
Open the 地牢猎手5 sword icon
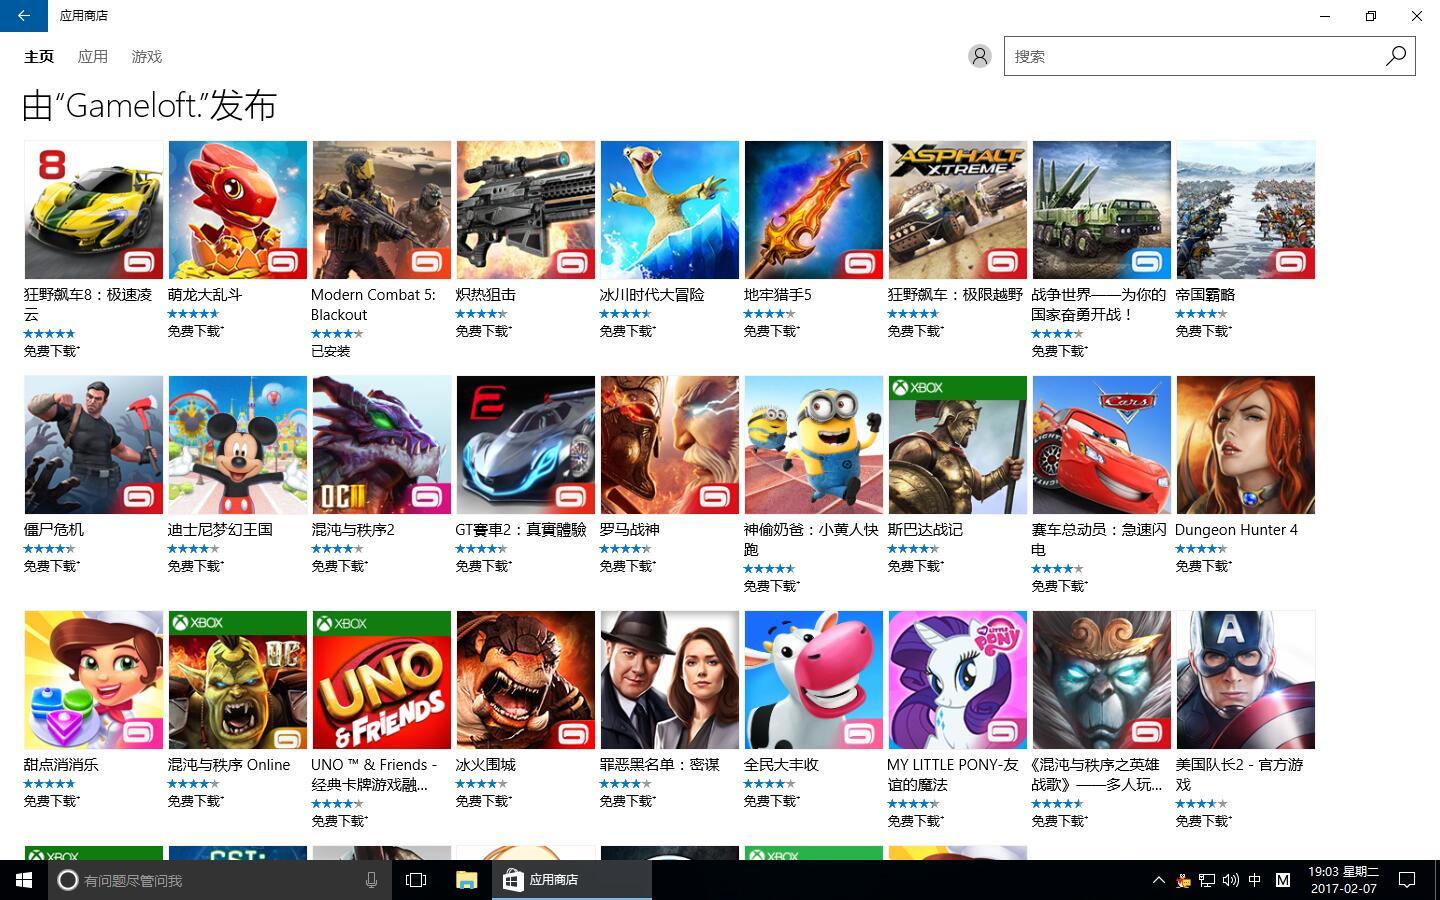814,210
